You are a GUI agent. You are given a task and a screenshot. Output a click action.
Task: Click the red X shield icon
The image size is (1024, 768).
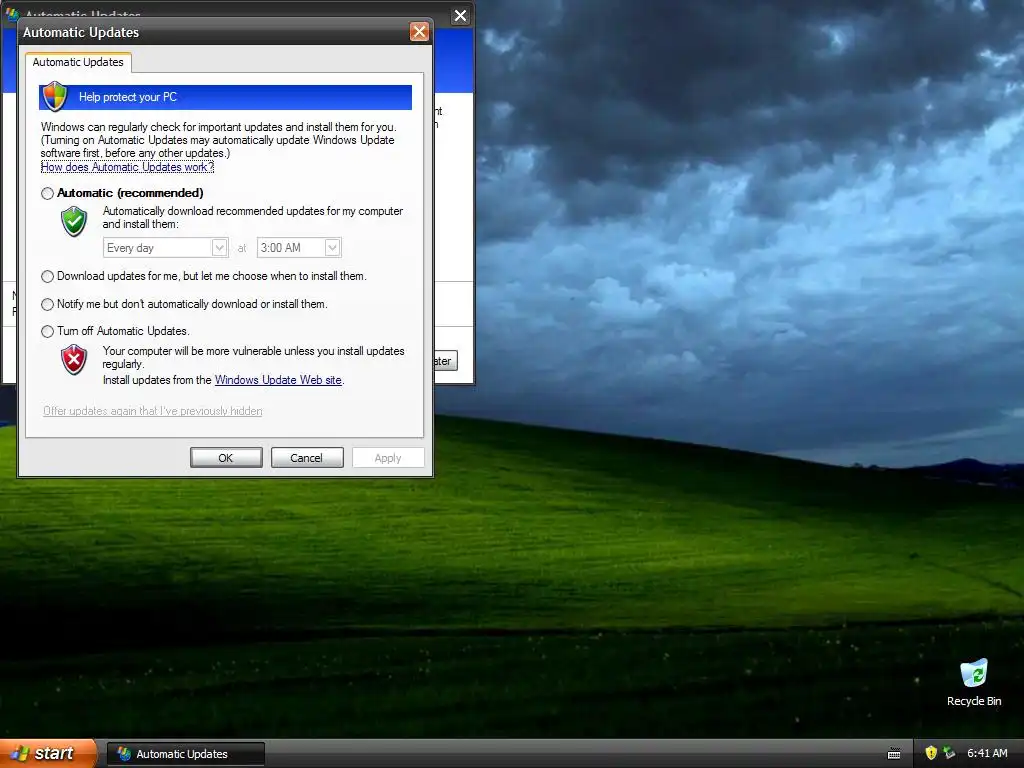tap(74, 359)
